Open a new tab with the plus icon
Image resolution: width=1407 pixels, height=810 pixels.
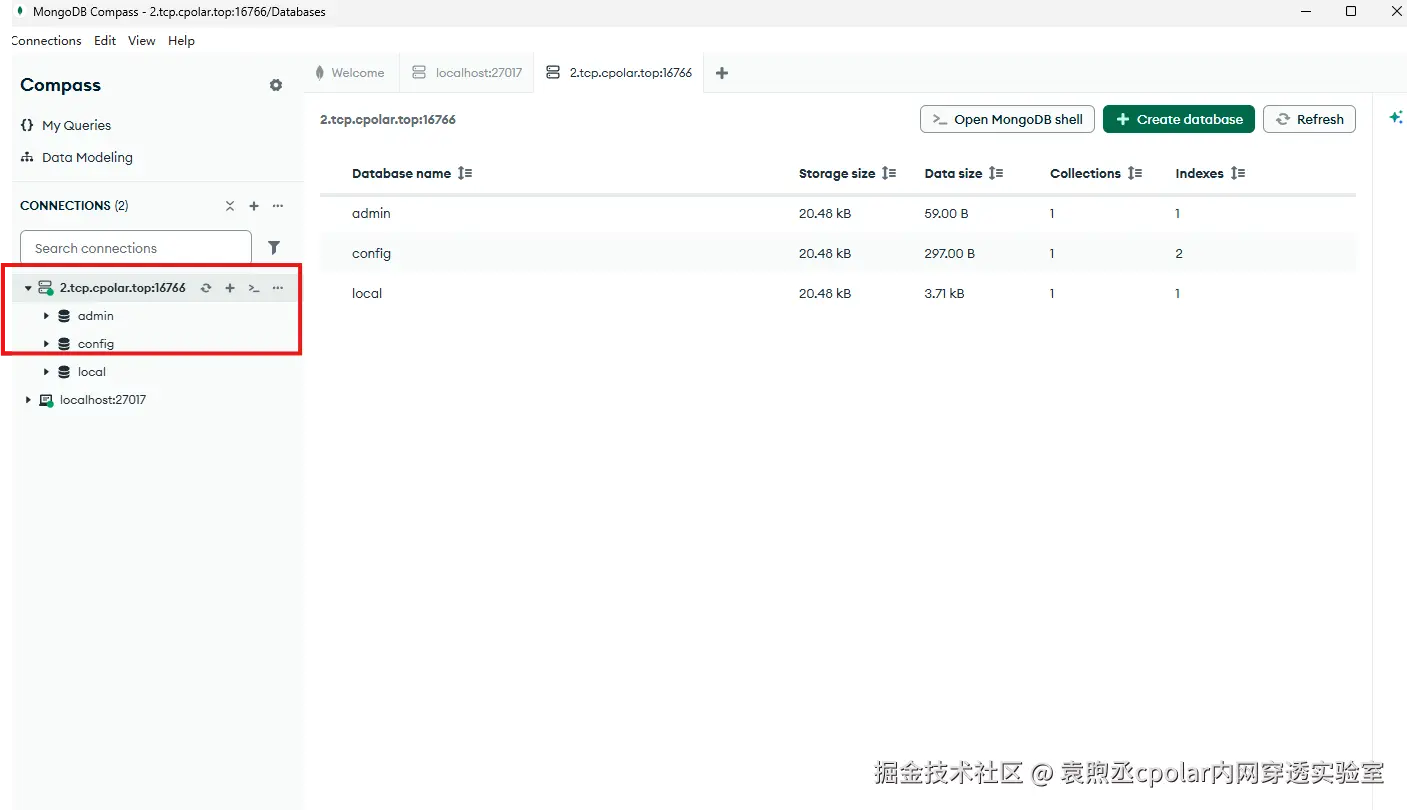point(722,73)
